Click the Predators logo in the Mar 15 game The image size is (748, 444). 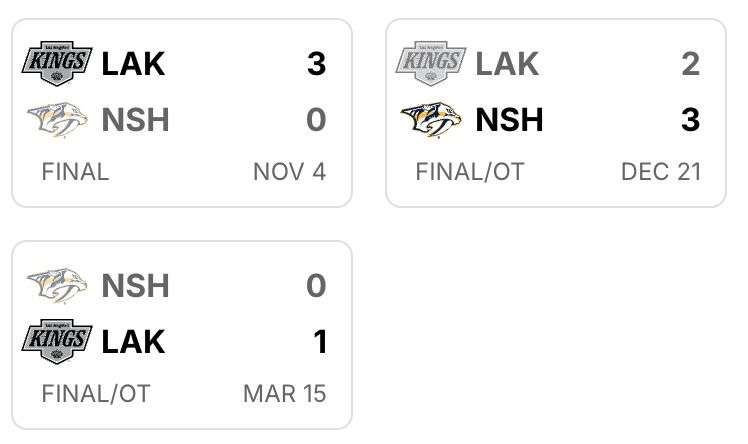tap(57, 286)
